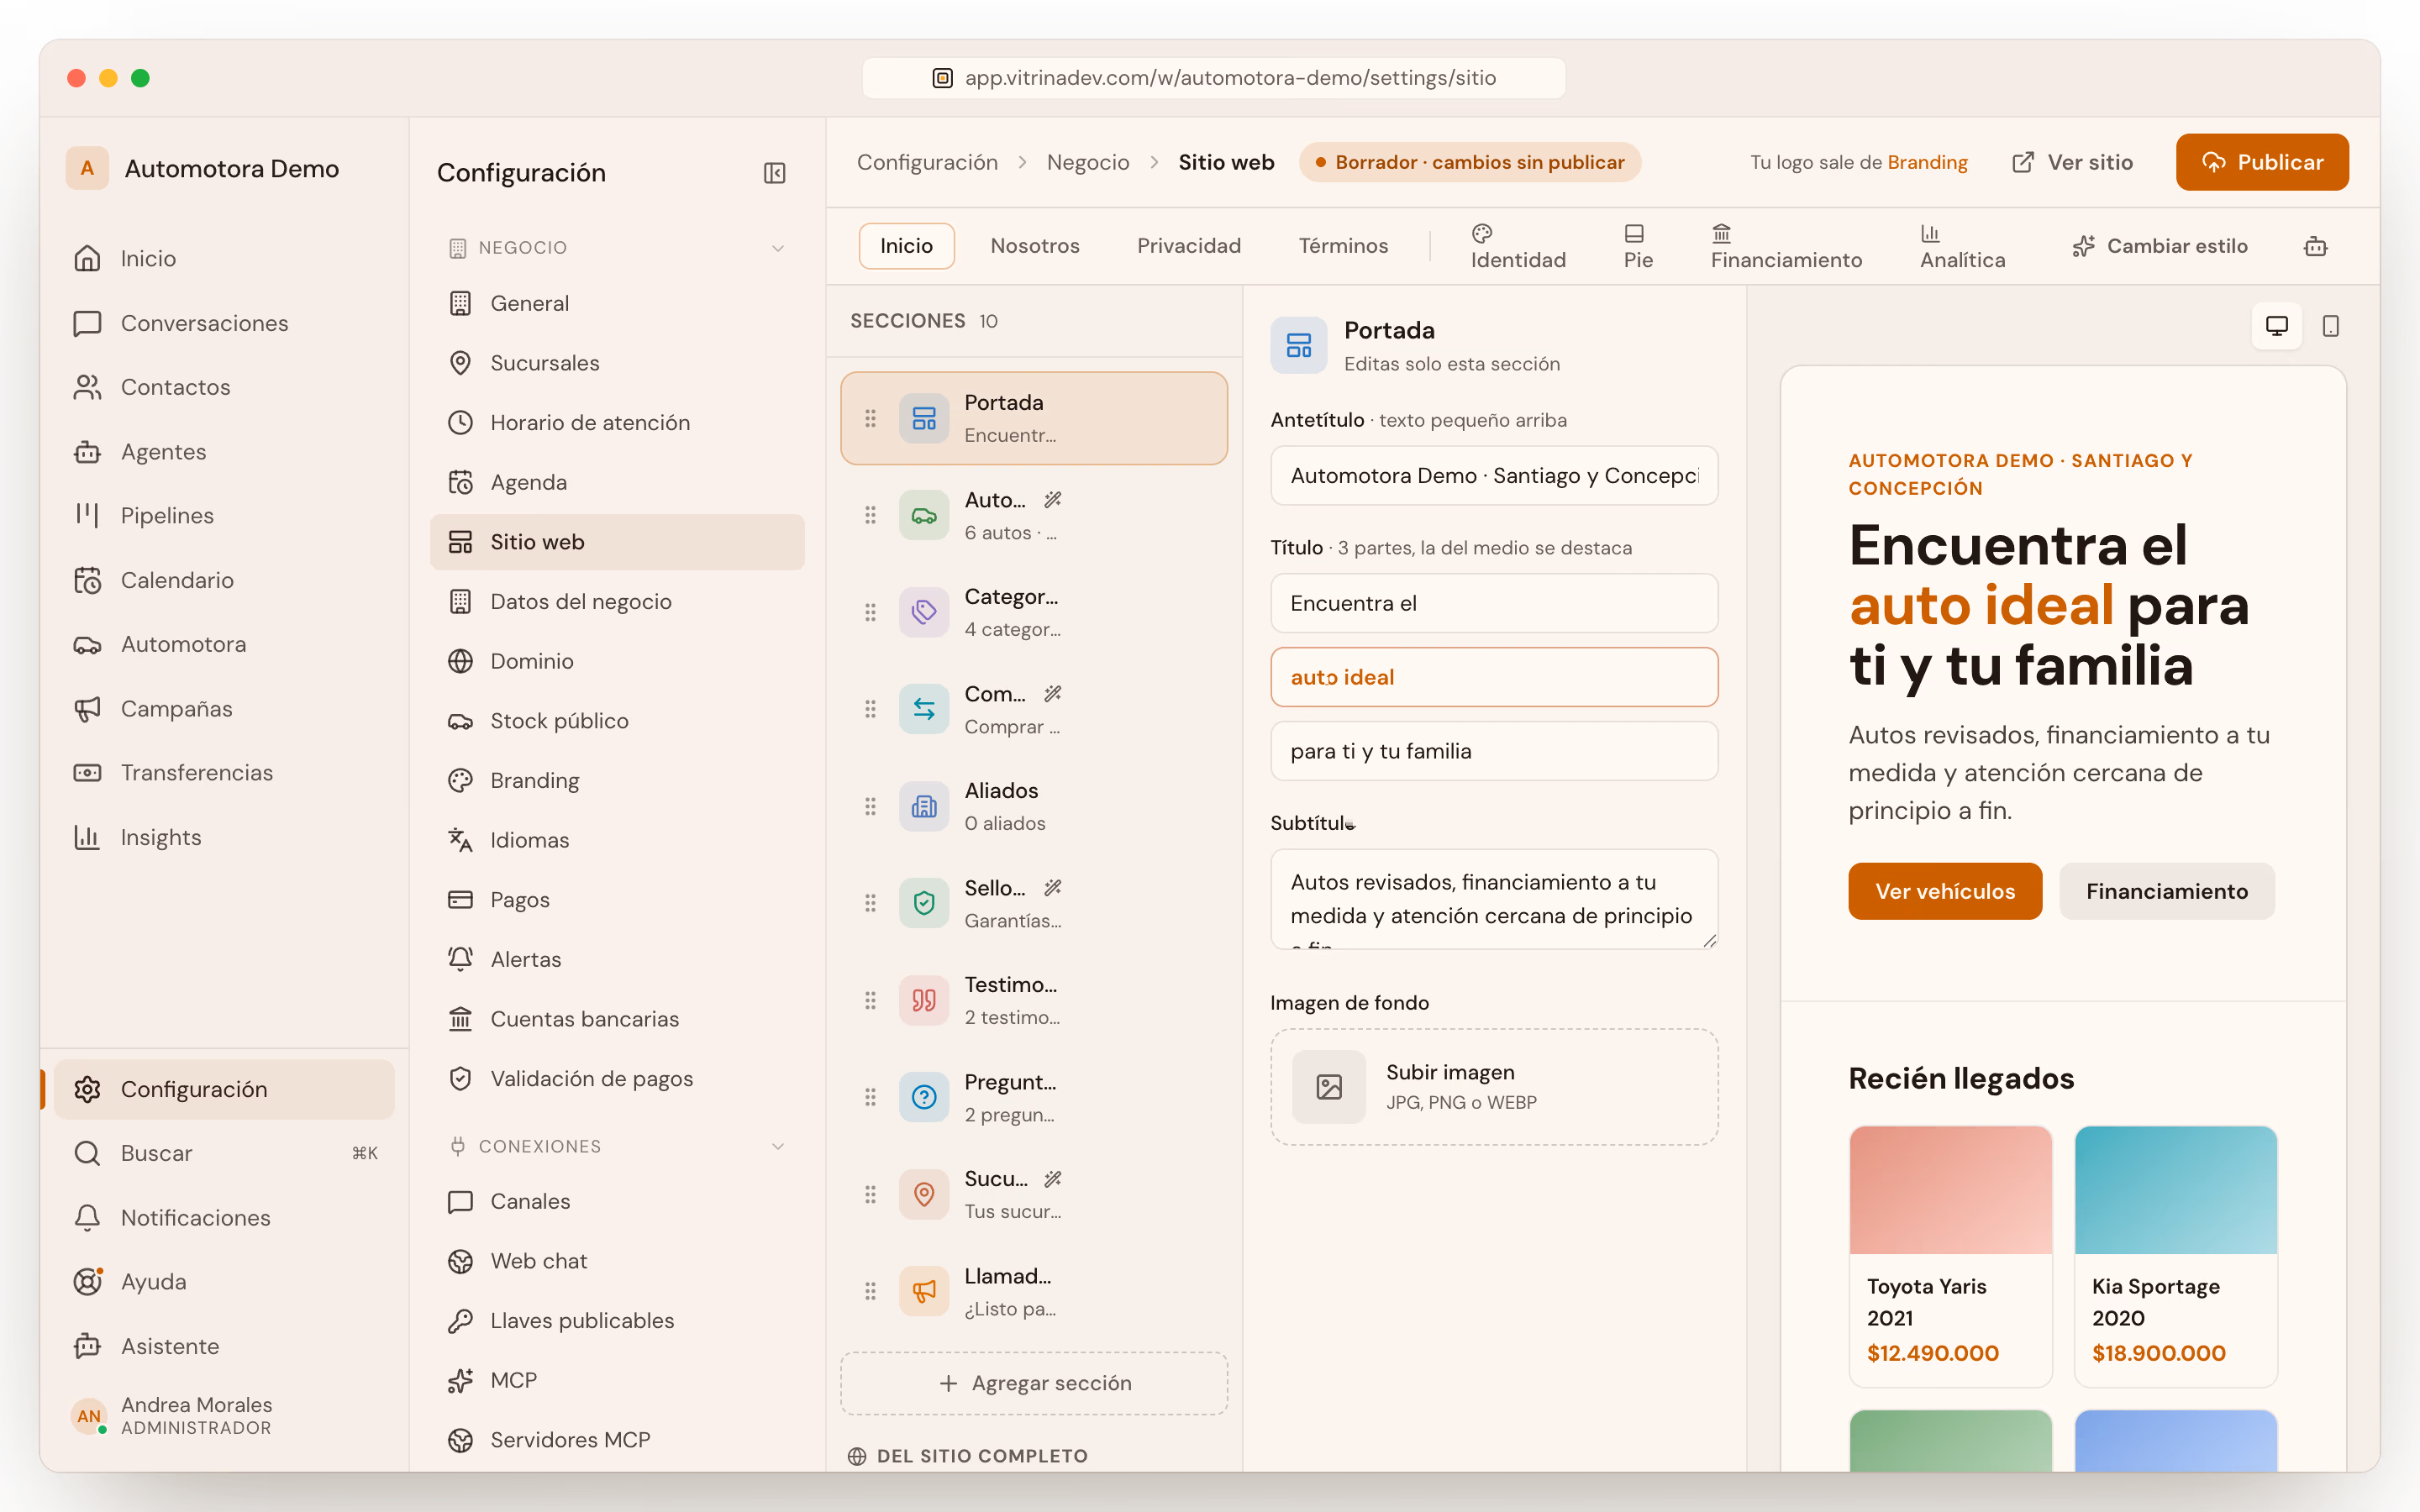Open the Toyota Yaris 2021 card
Screen dimensions: 2420x1512
click(1950, 1256)
